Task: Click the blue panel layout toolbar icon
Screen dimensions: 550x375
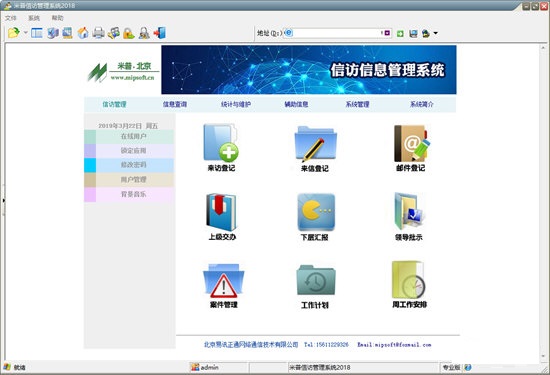Action: (x=37, y=33)
